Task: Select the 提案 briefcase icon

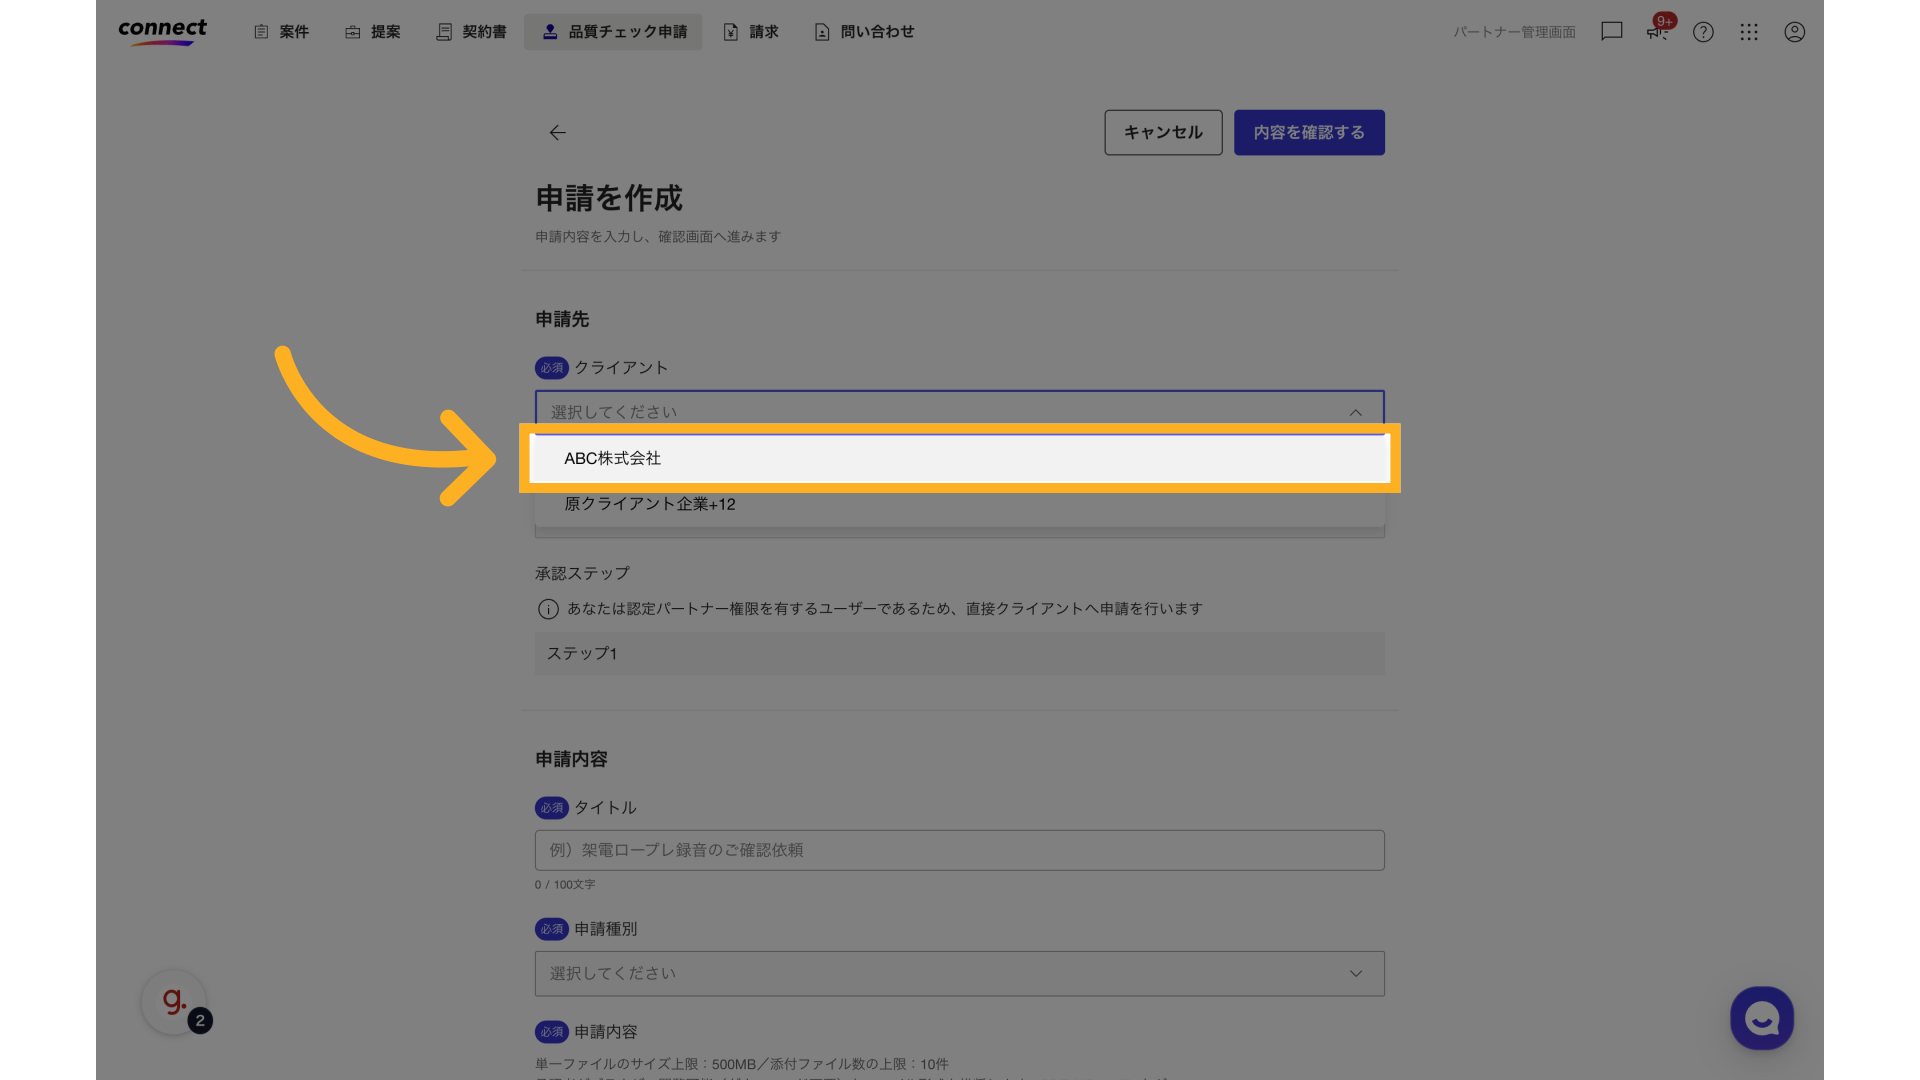Action: coord(351,31)
